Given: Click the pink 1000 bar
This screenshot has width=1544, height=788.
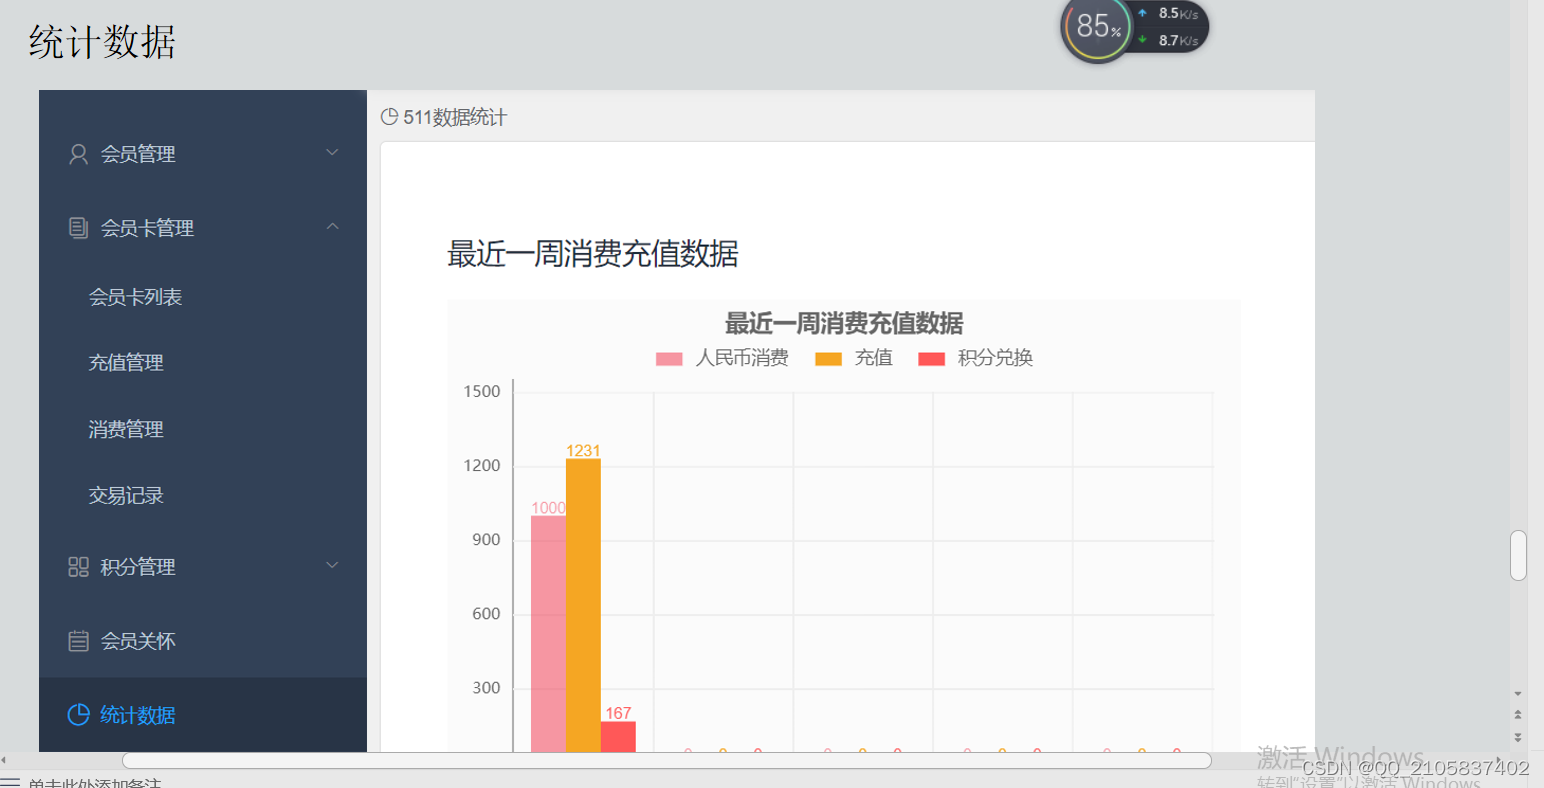Looking at the screenshot, I should coord(548,634).
